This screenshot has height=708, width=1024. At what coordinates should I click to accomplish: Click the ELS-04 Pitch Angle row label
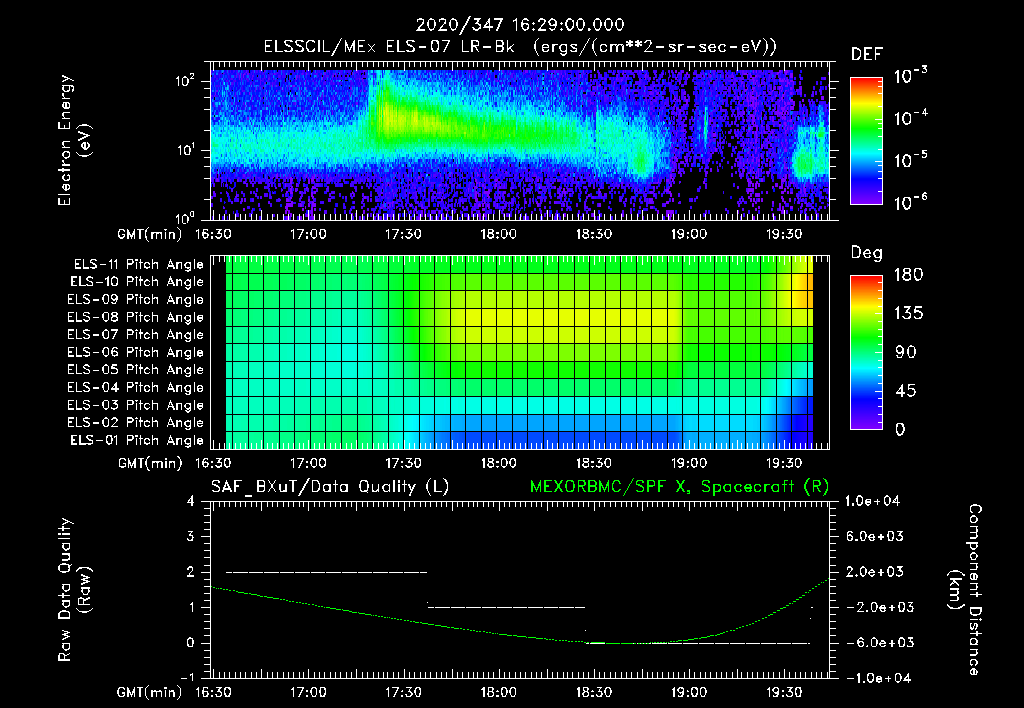(135, 387)
